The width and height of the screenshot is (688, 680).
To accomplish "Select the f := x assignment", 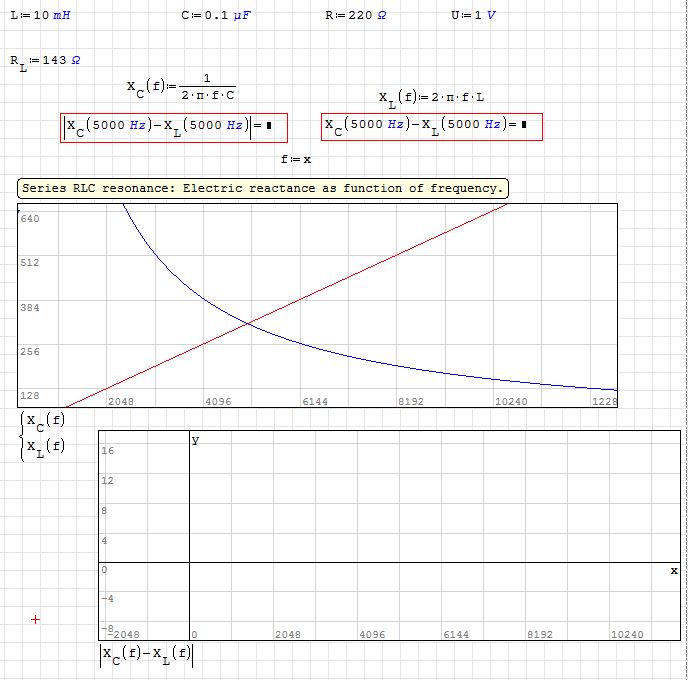I will (296, 159).
